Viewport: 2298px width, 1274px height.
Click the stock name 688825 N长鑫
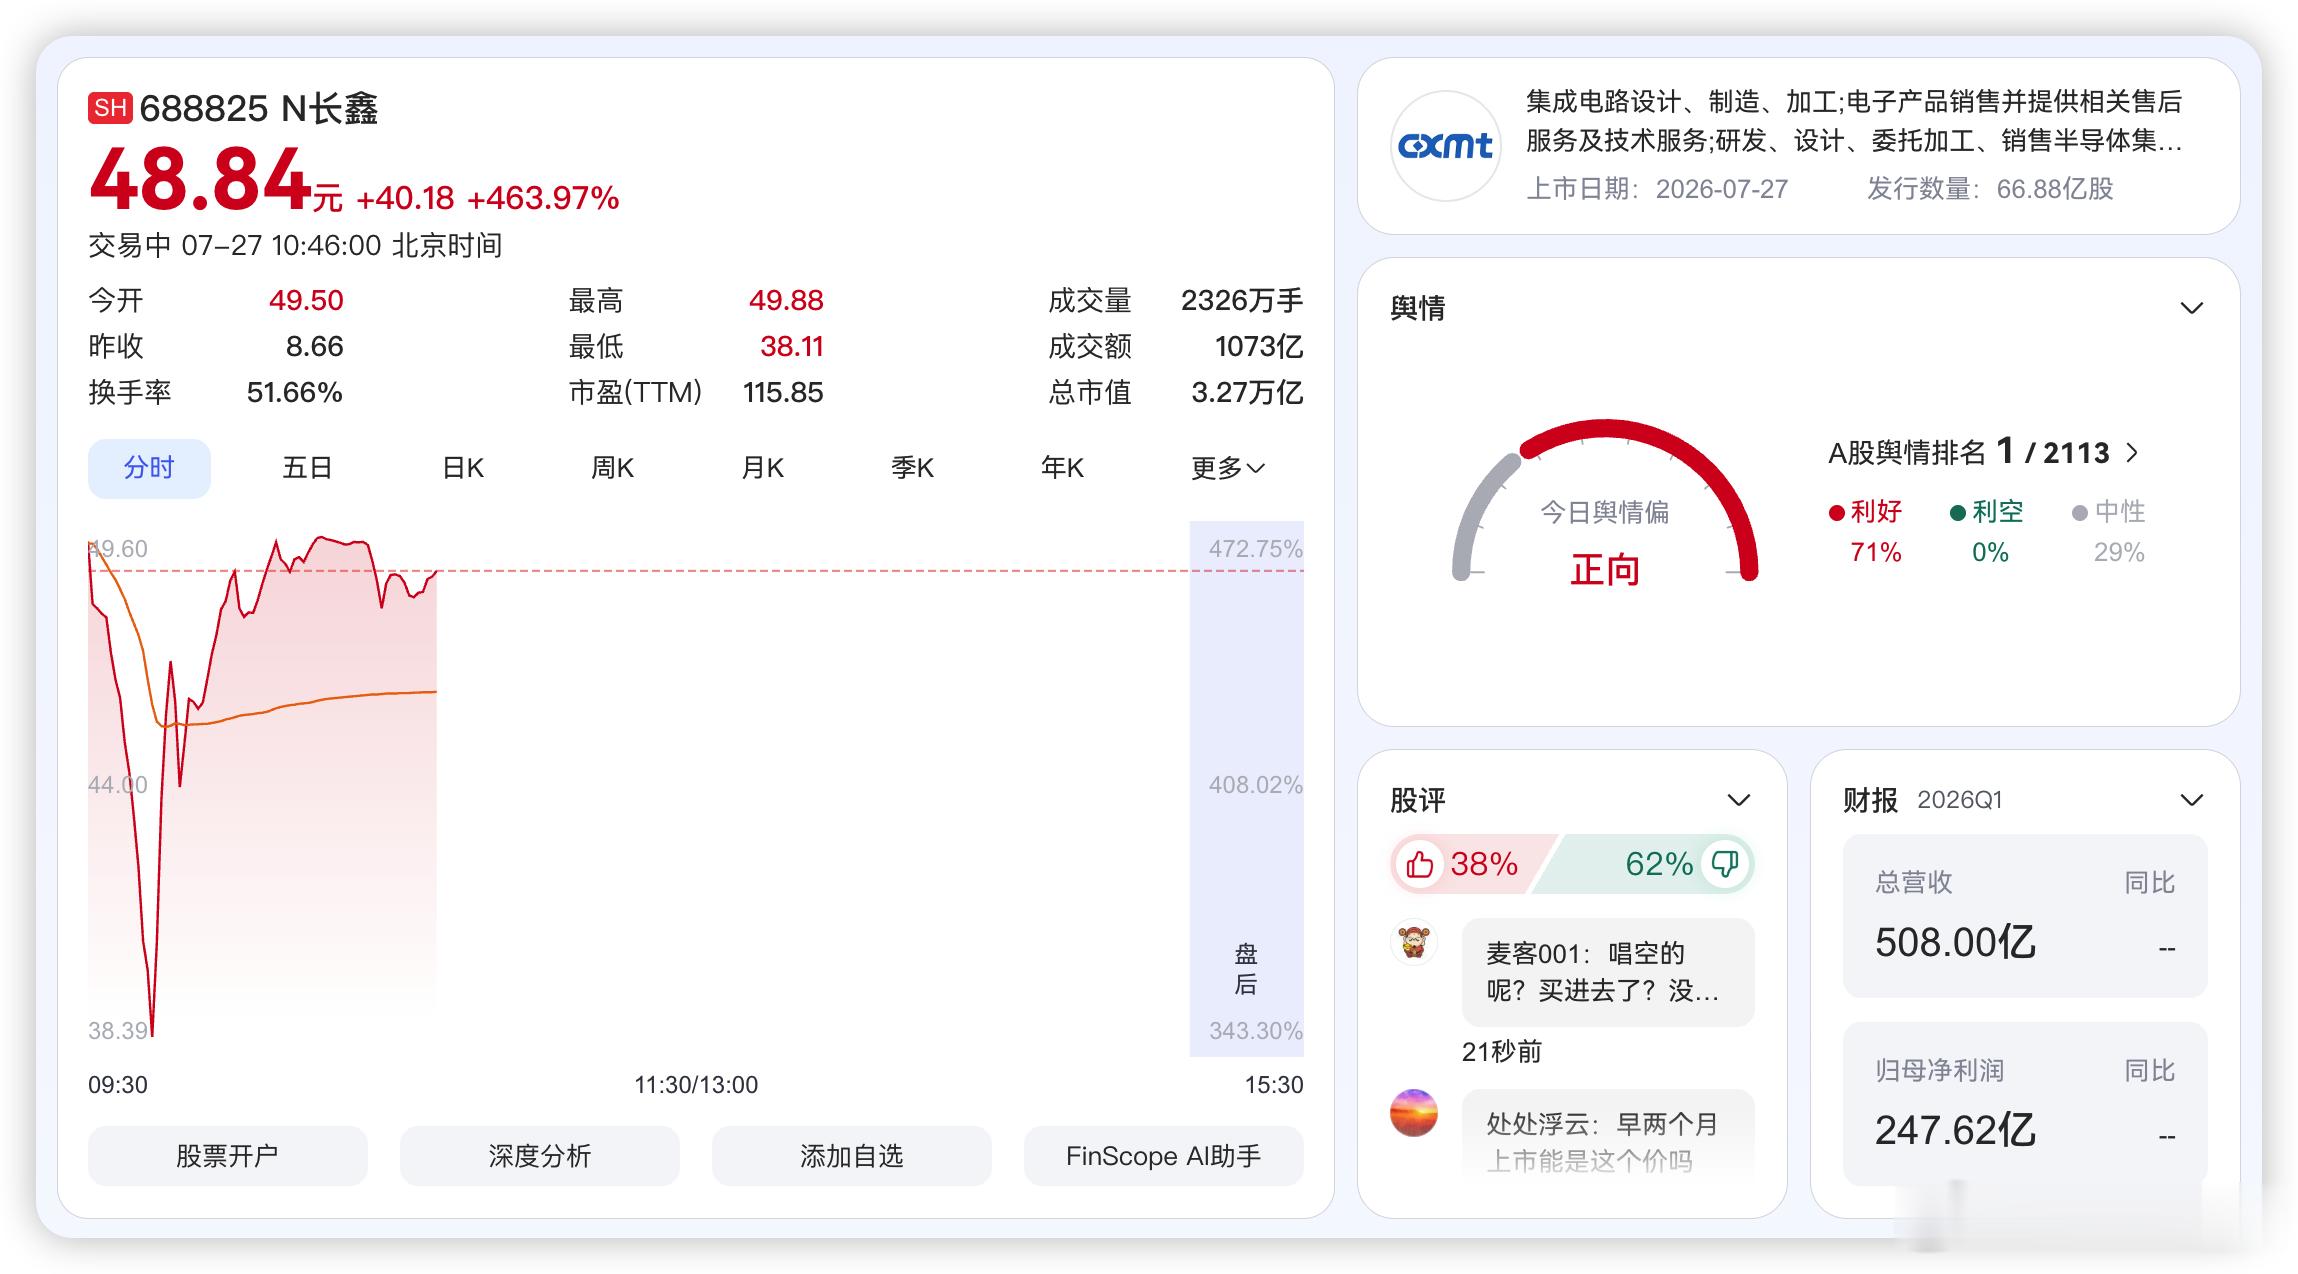coord(258,108)
